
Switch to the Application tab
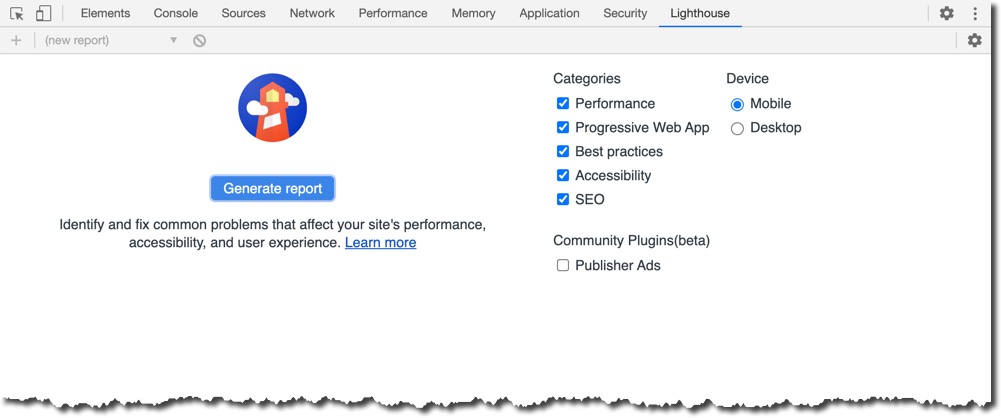tap(550, 13)
